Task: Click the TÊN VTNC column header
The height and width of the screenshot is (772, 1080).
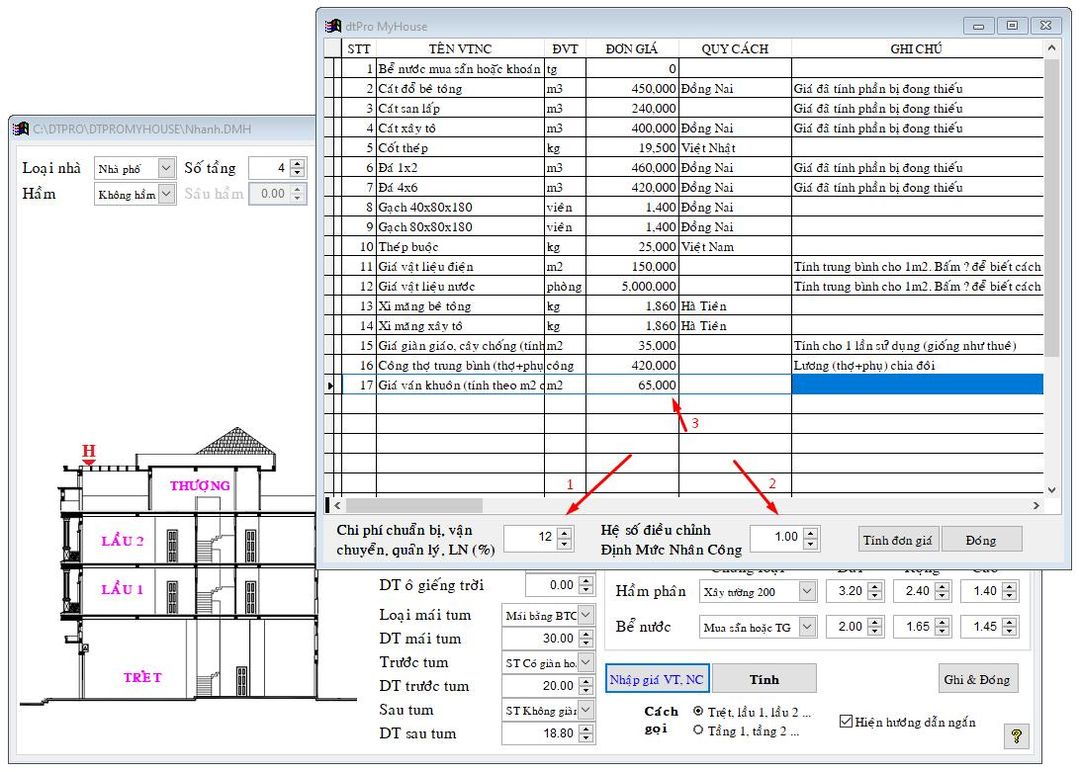Action: point(460,48)
